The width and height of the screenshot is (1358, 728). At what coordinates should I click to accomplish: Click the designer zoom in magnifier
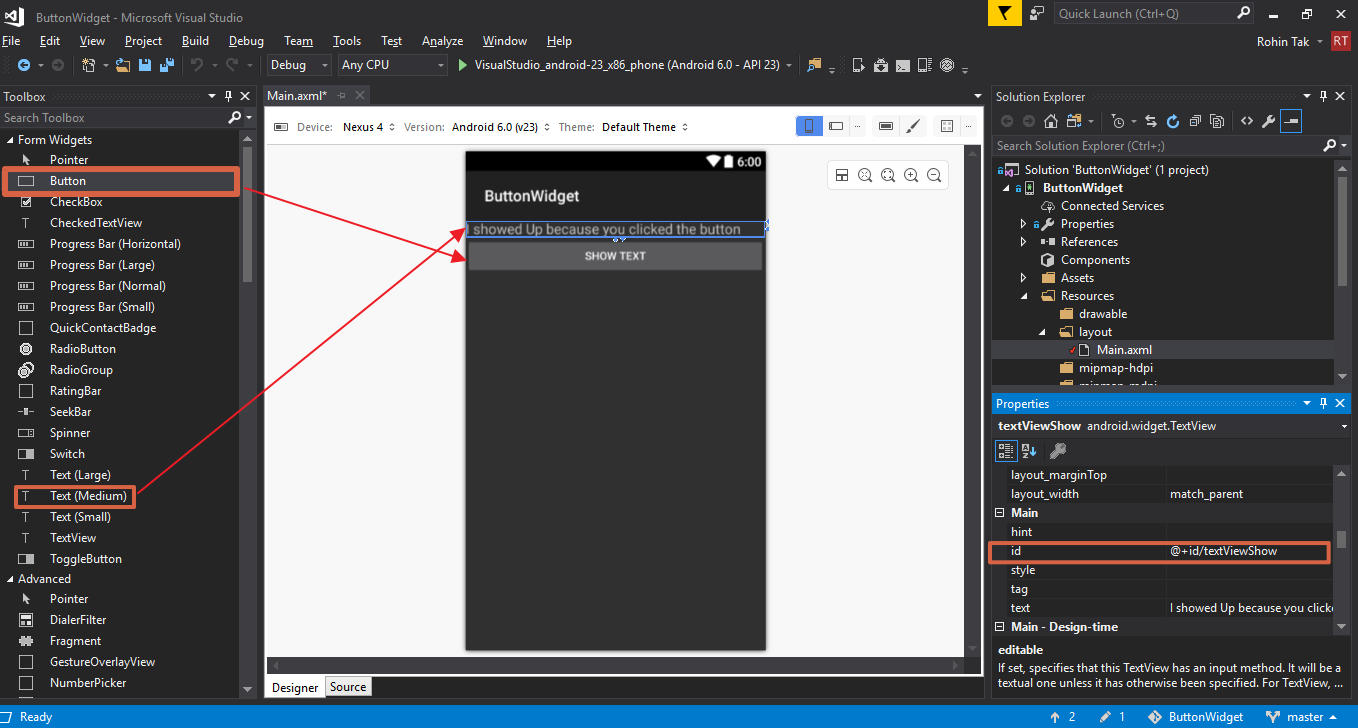pos(911,175)
